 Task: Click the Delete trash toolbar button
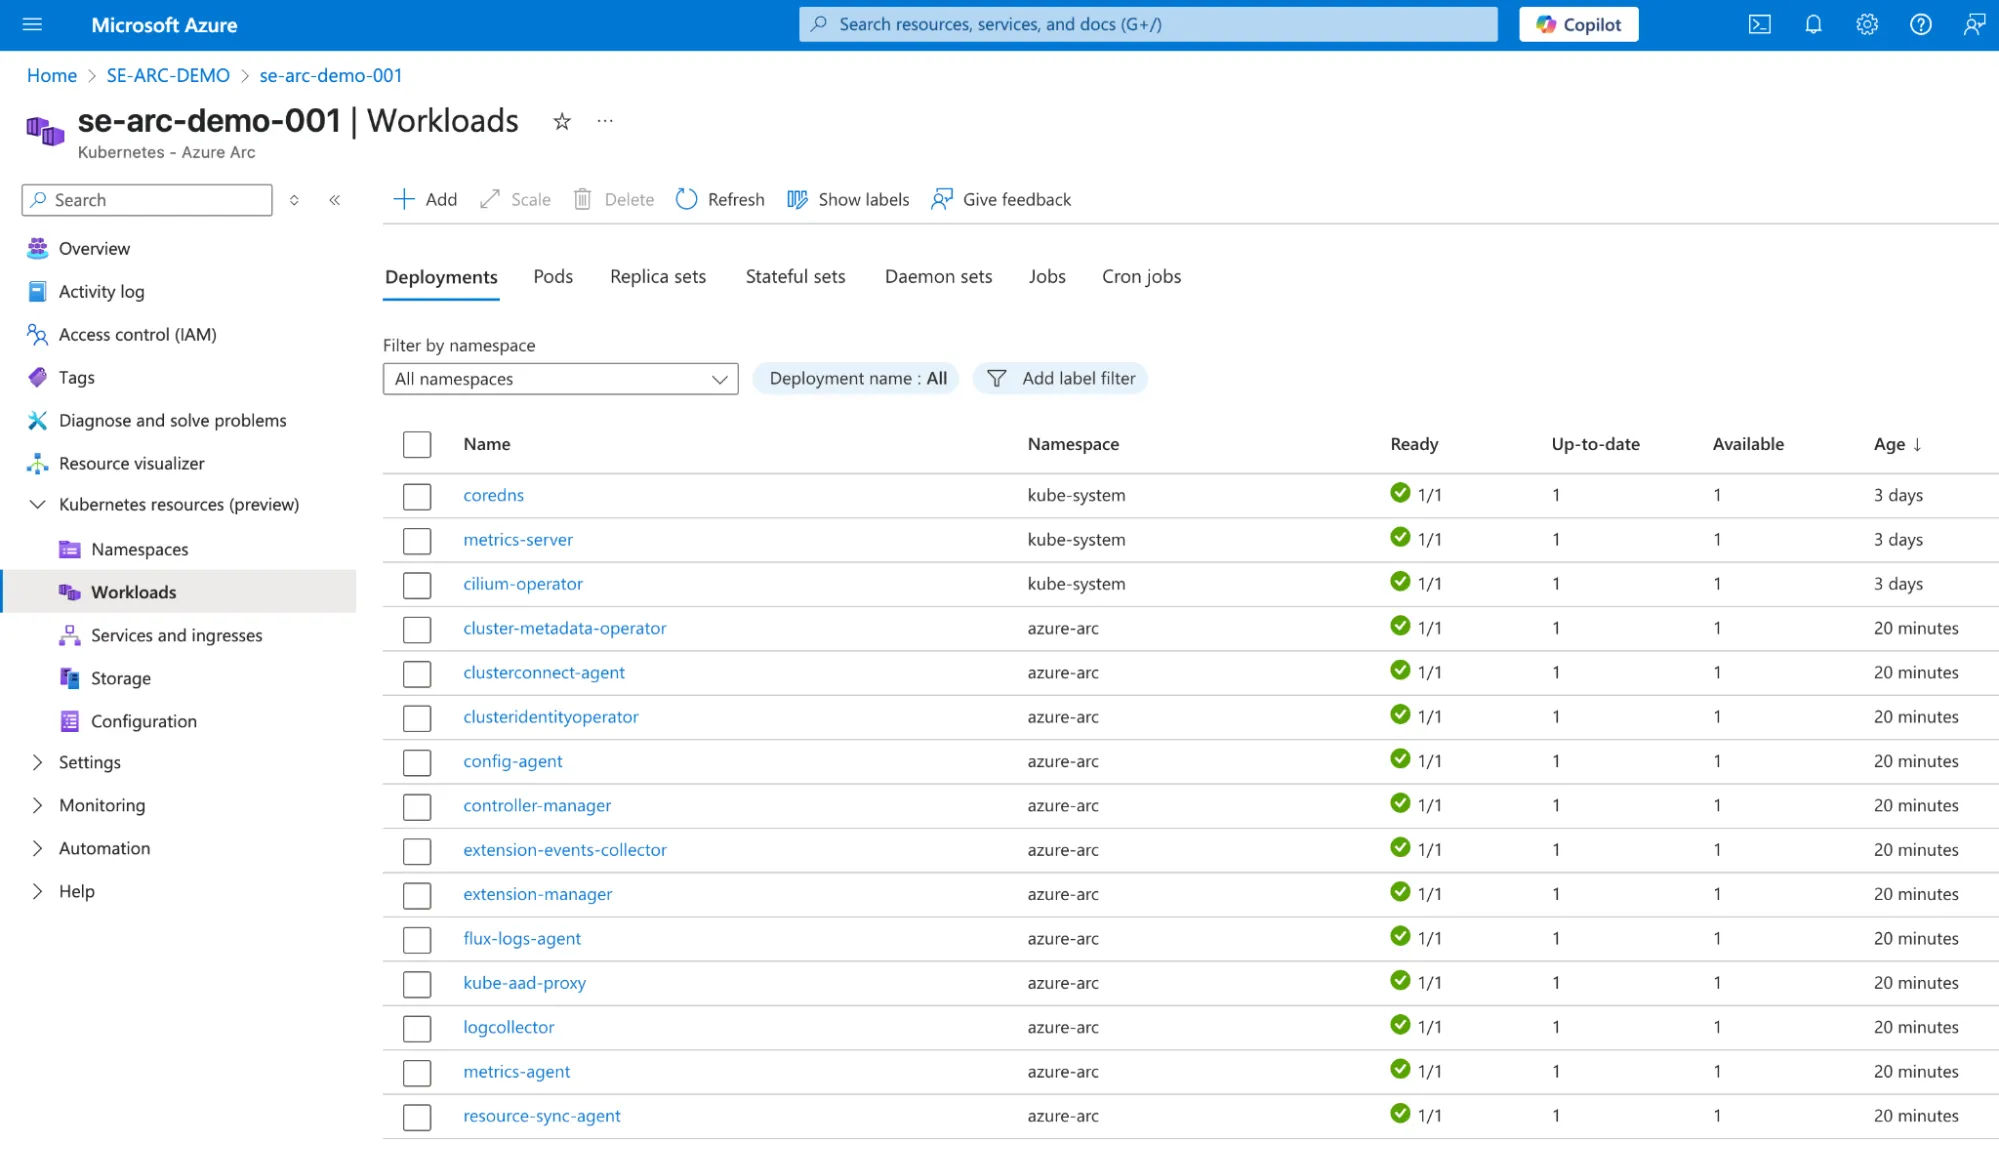(x=614, y=199)
